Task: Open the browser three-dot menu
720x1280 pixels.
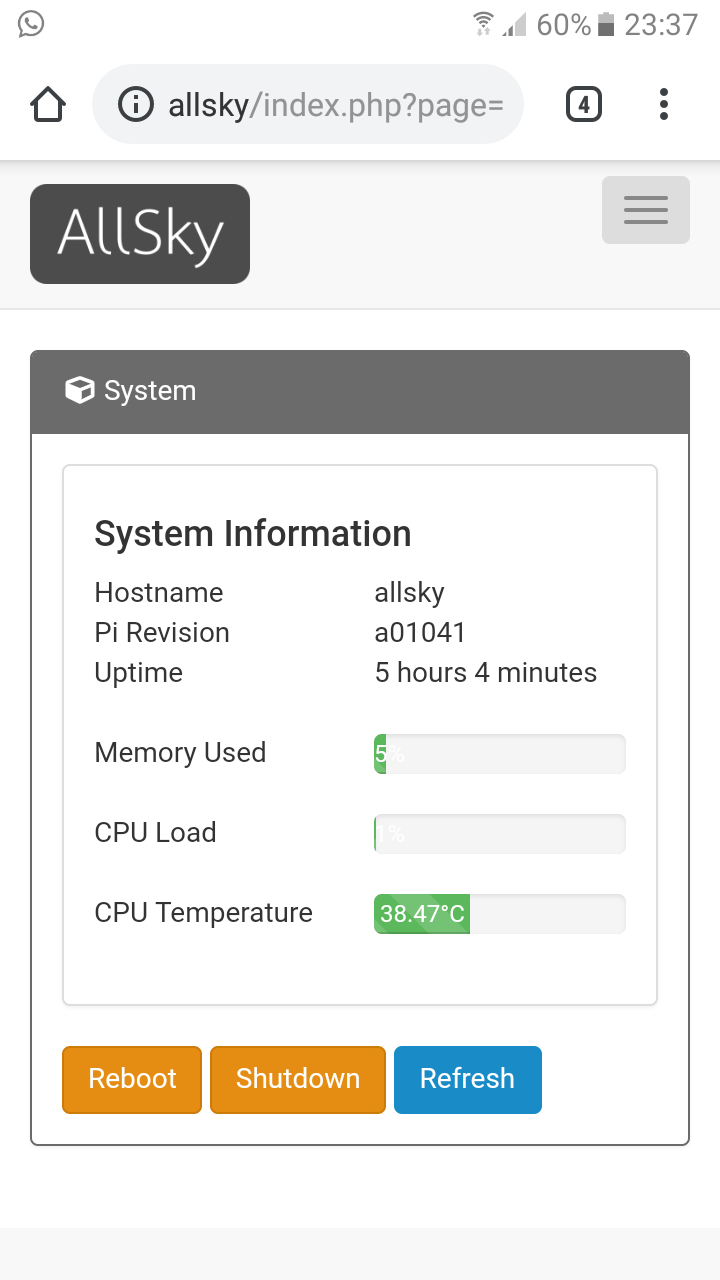Action: pyautogui.click(x=664, y=104)
